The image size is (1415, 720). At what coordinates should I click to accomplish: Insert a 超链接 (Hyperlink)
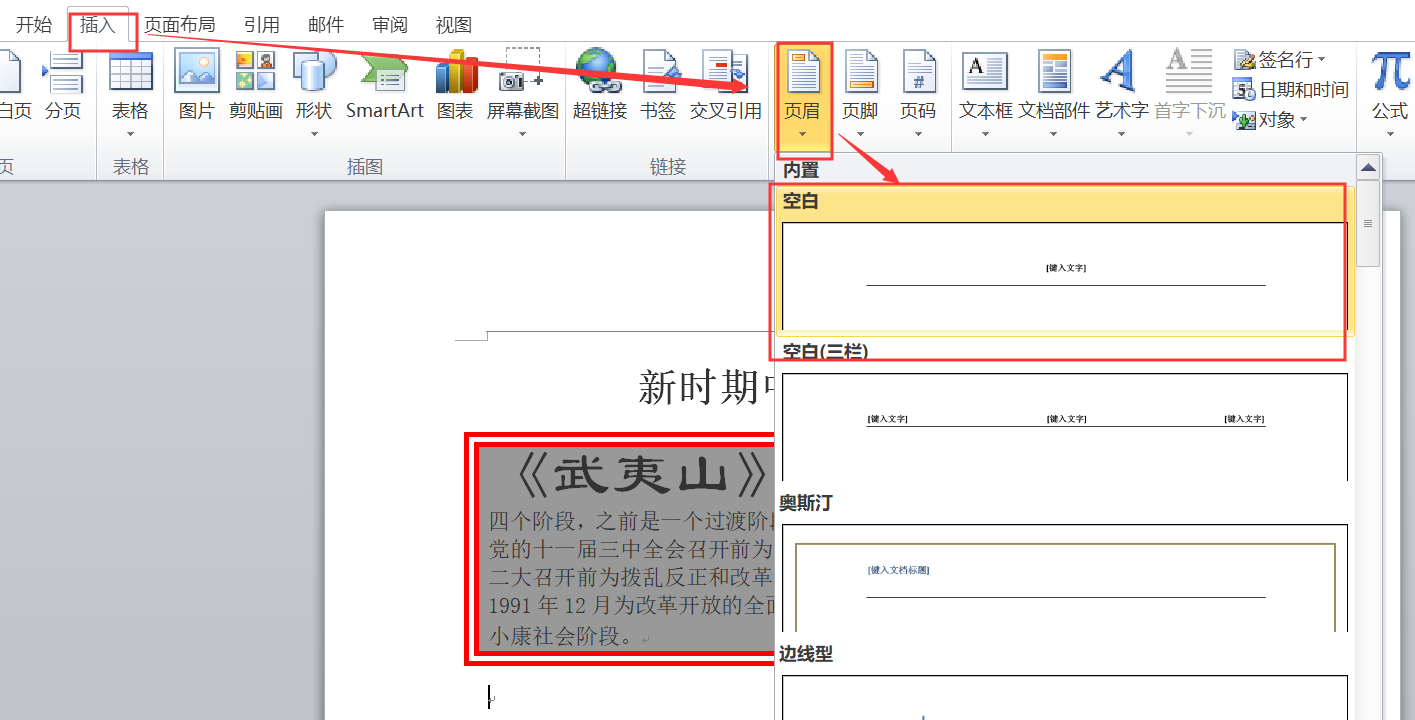pos(600,87)
